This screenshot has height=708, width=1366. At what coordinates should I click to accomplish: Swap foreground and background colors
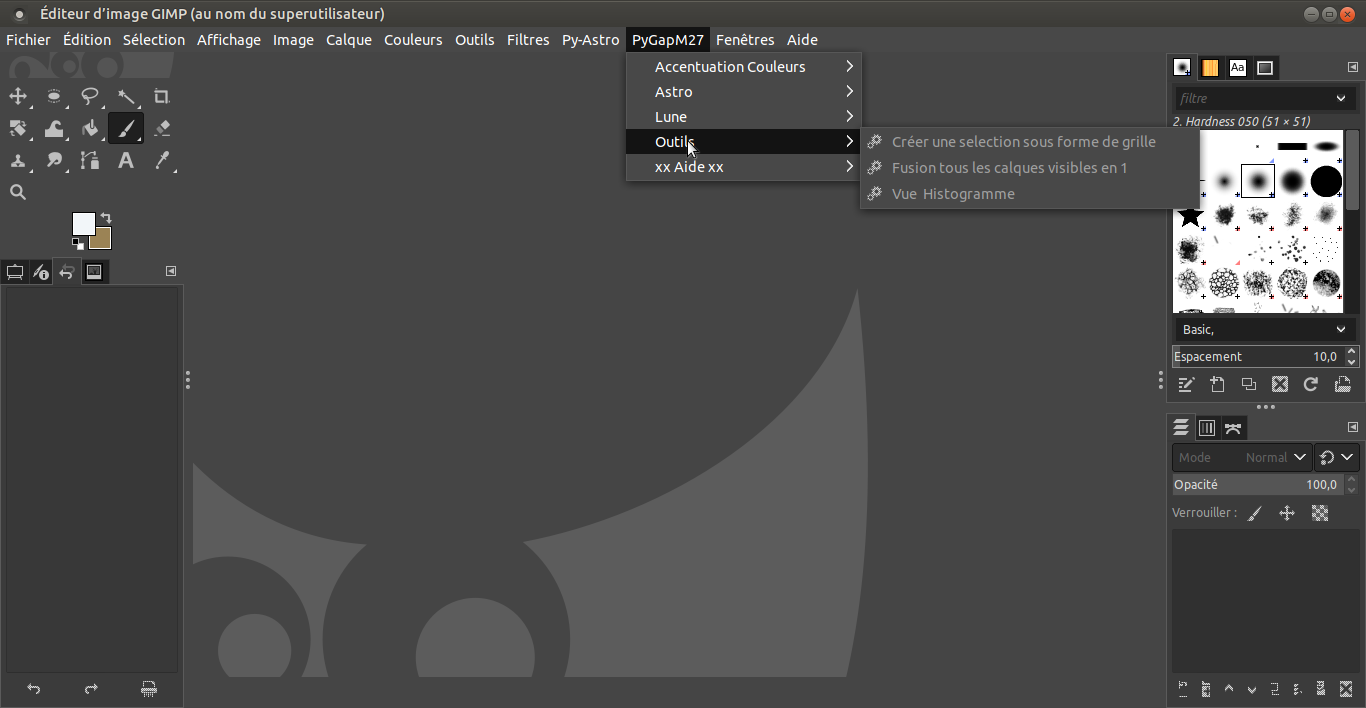[x=105, y=218]
